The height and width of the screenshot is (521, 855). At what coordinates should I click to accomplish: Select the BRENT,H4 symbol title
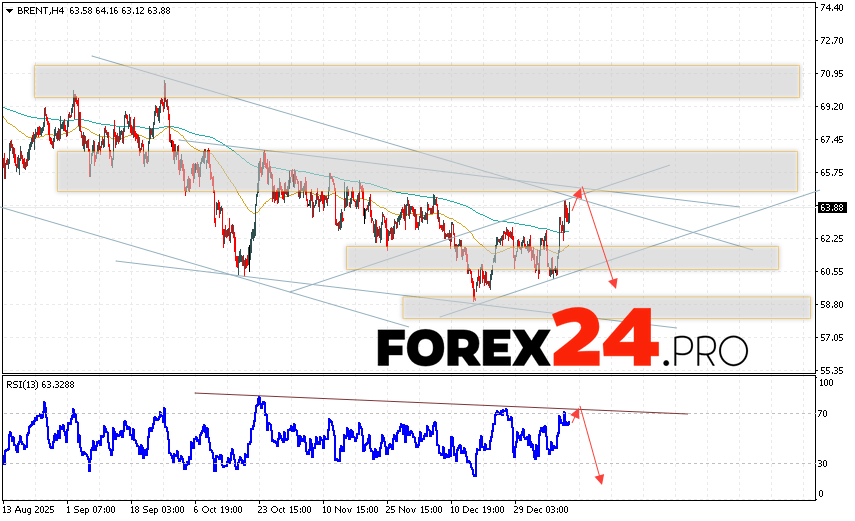[36, 11]
